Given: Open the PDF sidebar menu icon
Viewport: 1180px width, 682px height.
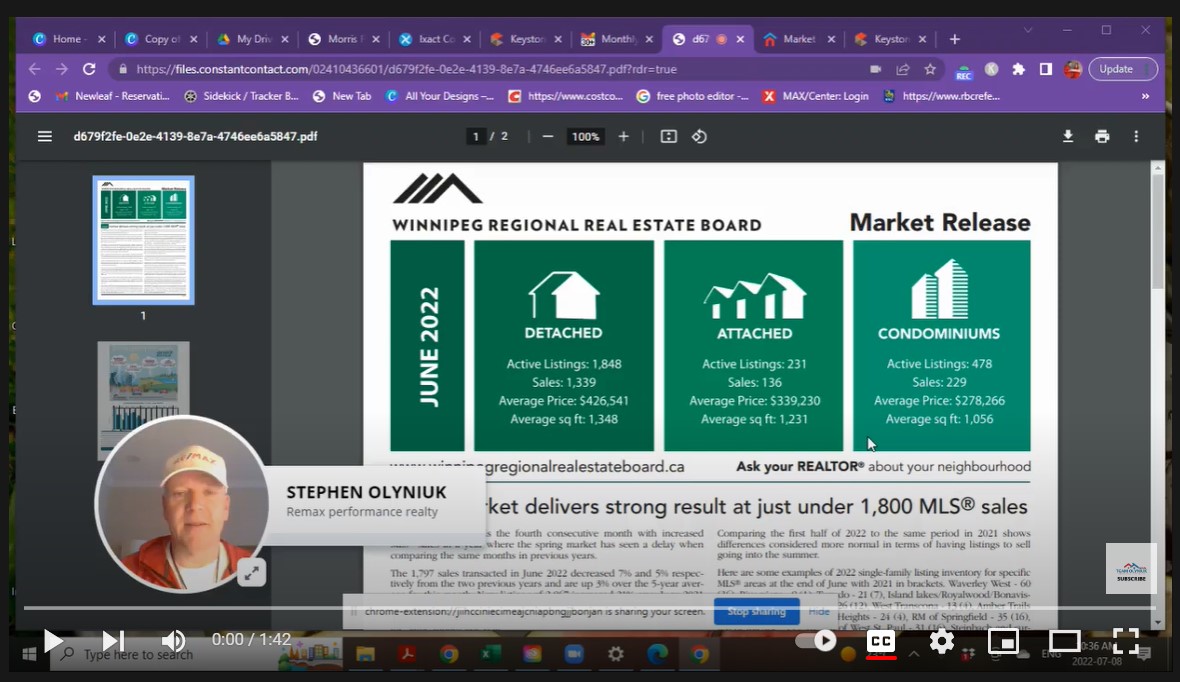Looking at the screenshot, I should tap(44, 136).
